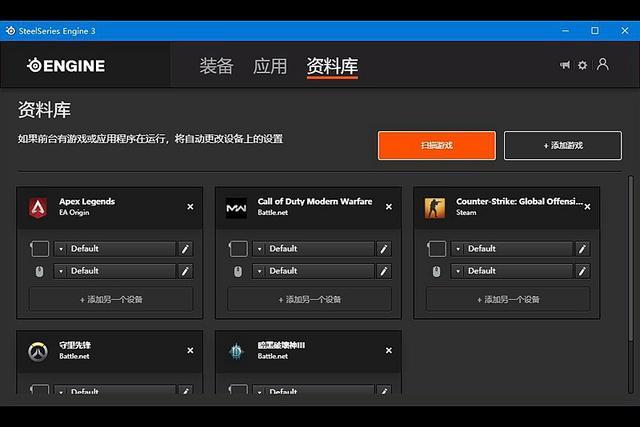Viewport: 640px width, 427px height.
Task: Click 'Counter-Strike: Global Offensi...' title
Action: pos(519,202)
